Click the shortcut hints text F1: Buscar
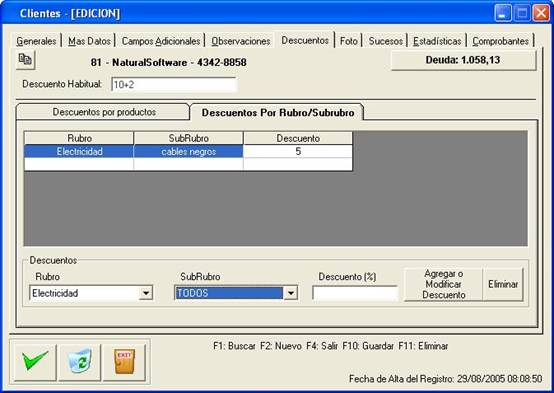 [x=235, y=346]
